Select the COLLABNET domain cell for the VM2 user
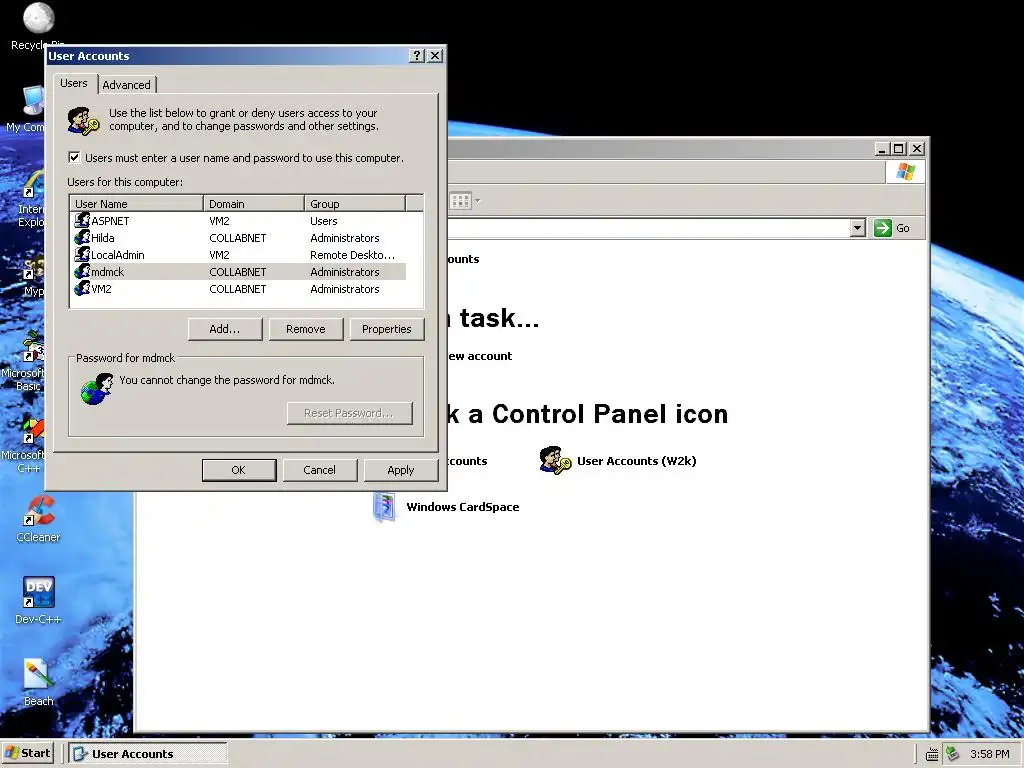1024x768 pixels. point(238,289)
